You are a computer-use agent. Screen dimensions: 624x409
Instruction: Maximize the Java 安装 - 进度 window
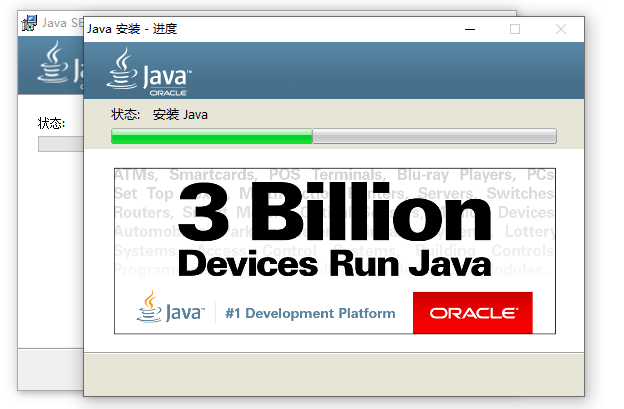pos(515,29)
